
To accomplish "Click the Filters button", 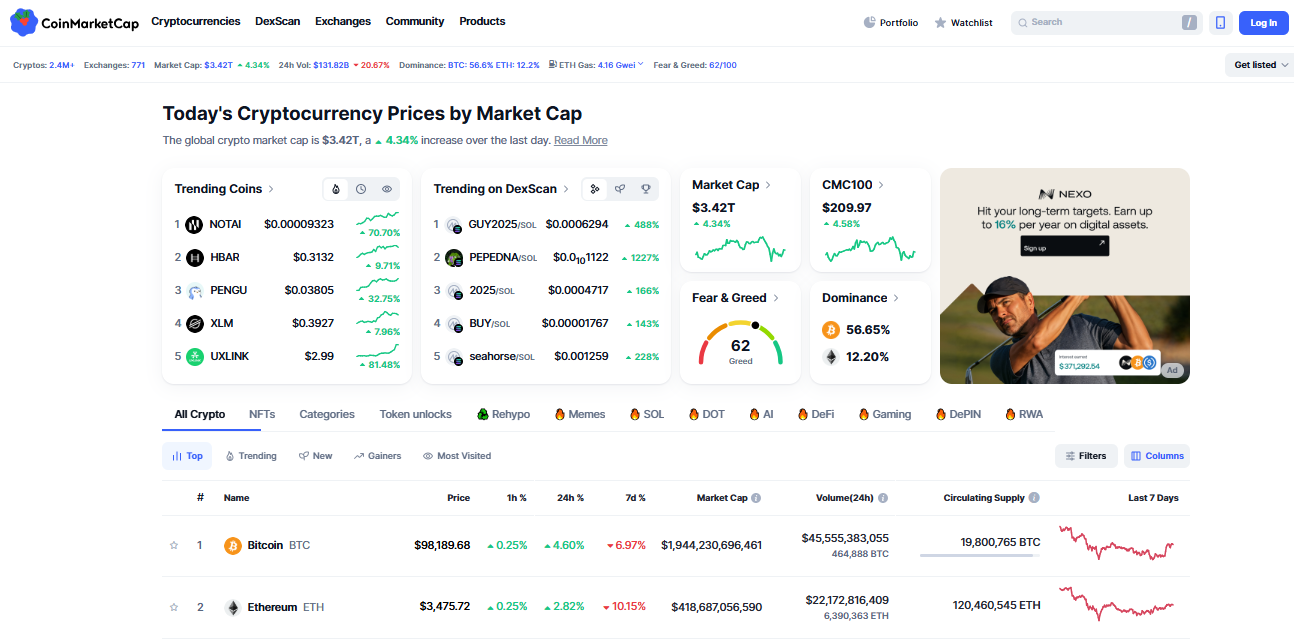I will [1086, 456].
